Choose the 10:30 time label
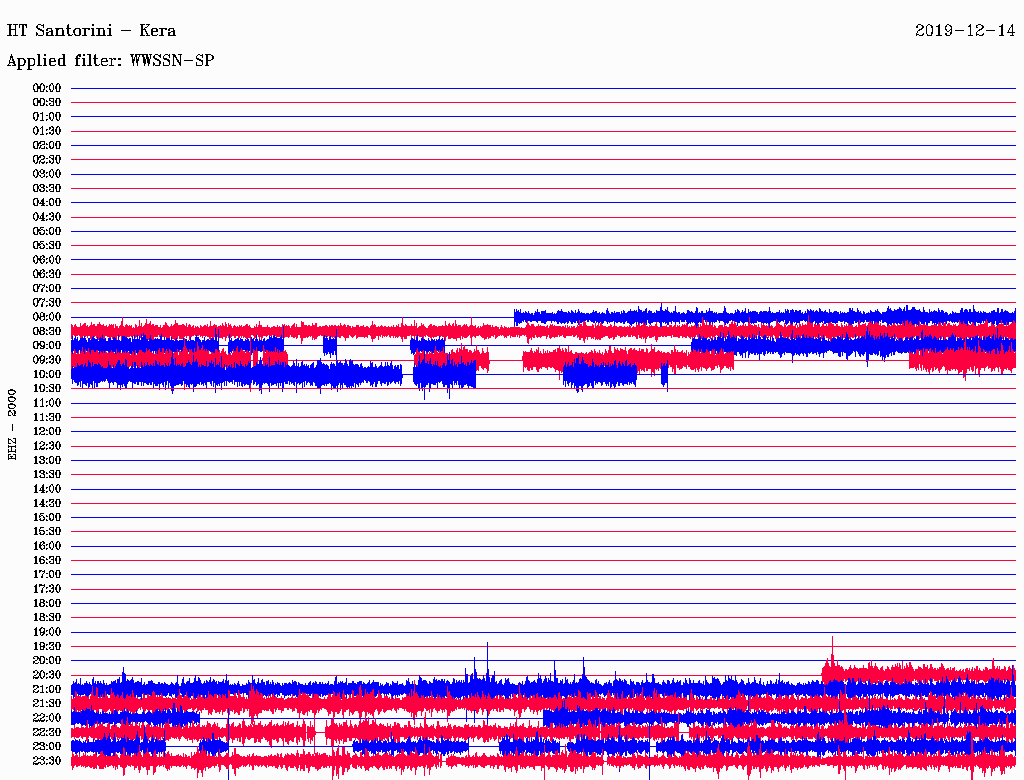 click(x=47, y=388)
